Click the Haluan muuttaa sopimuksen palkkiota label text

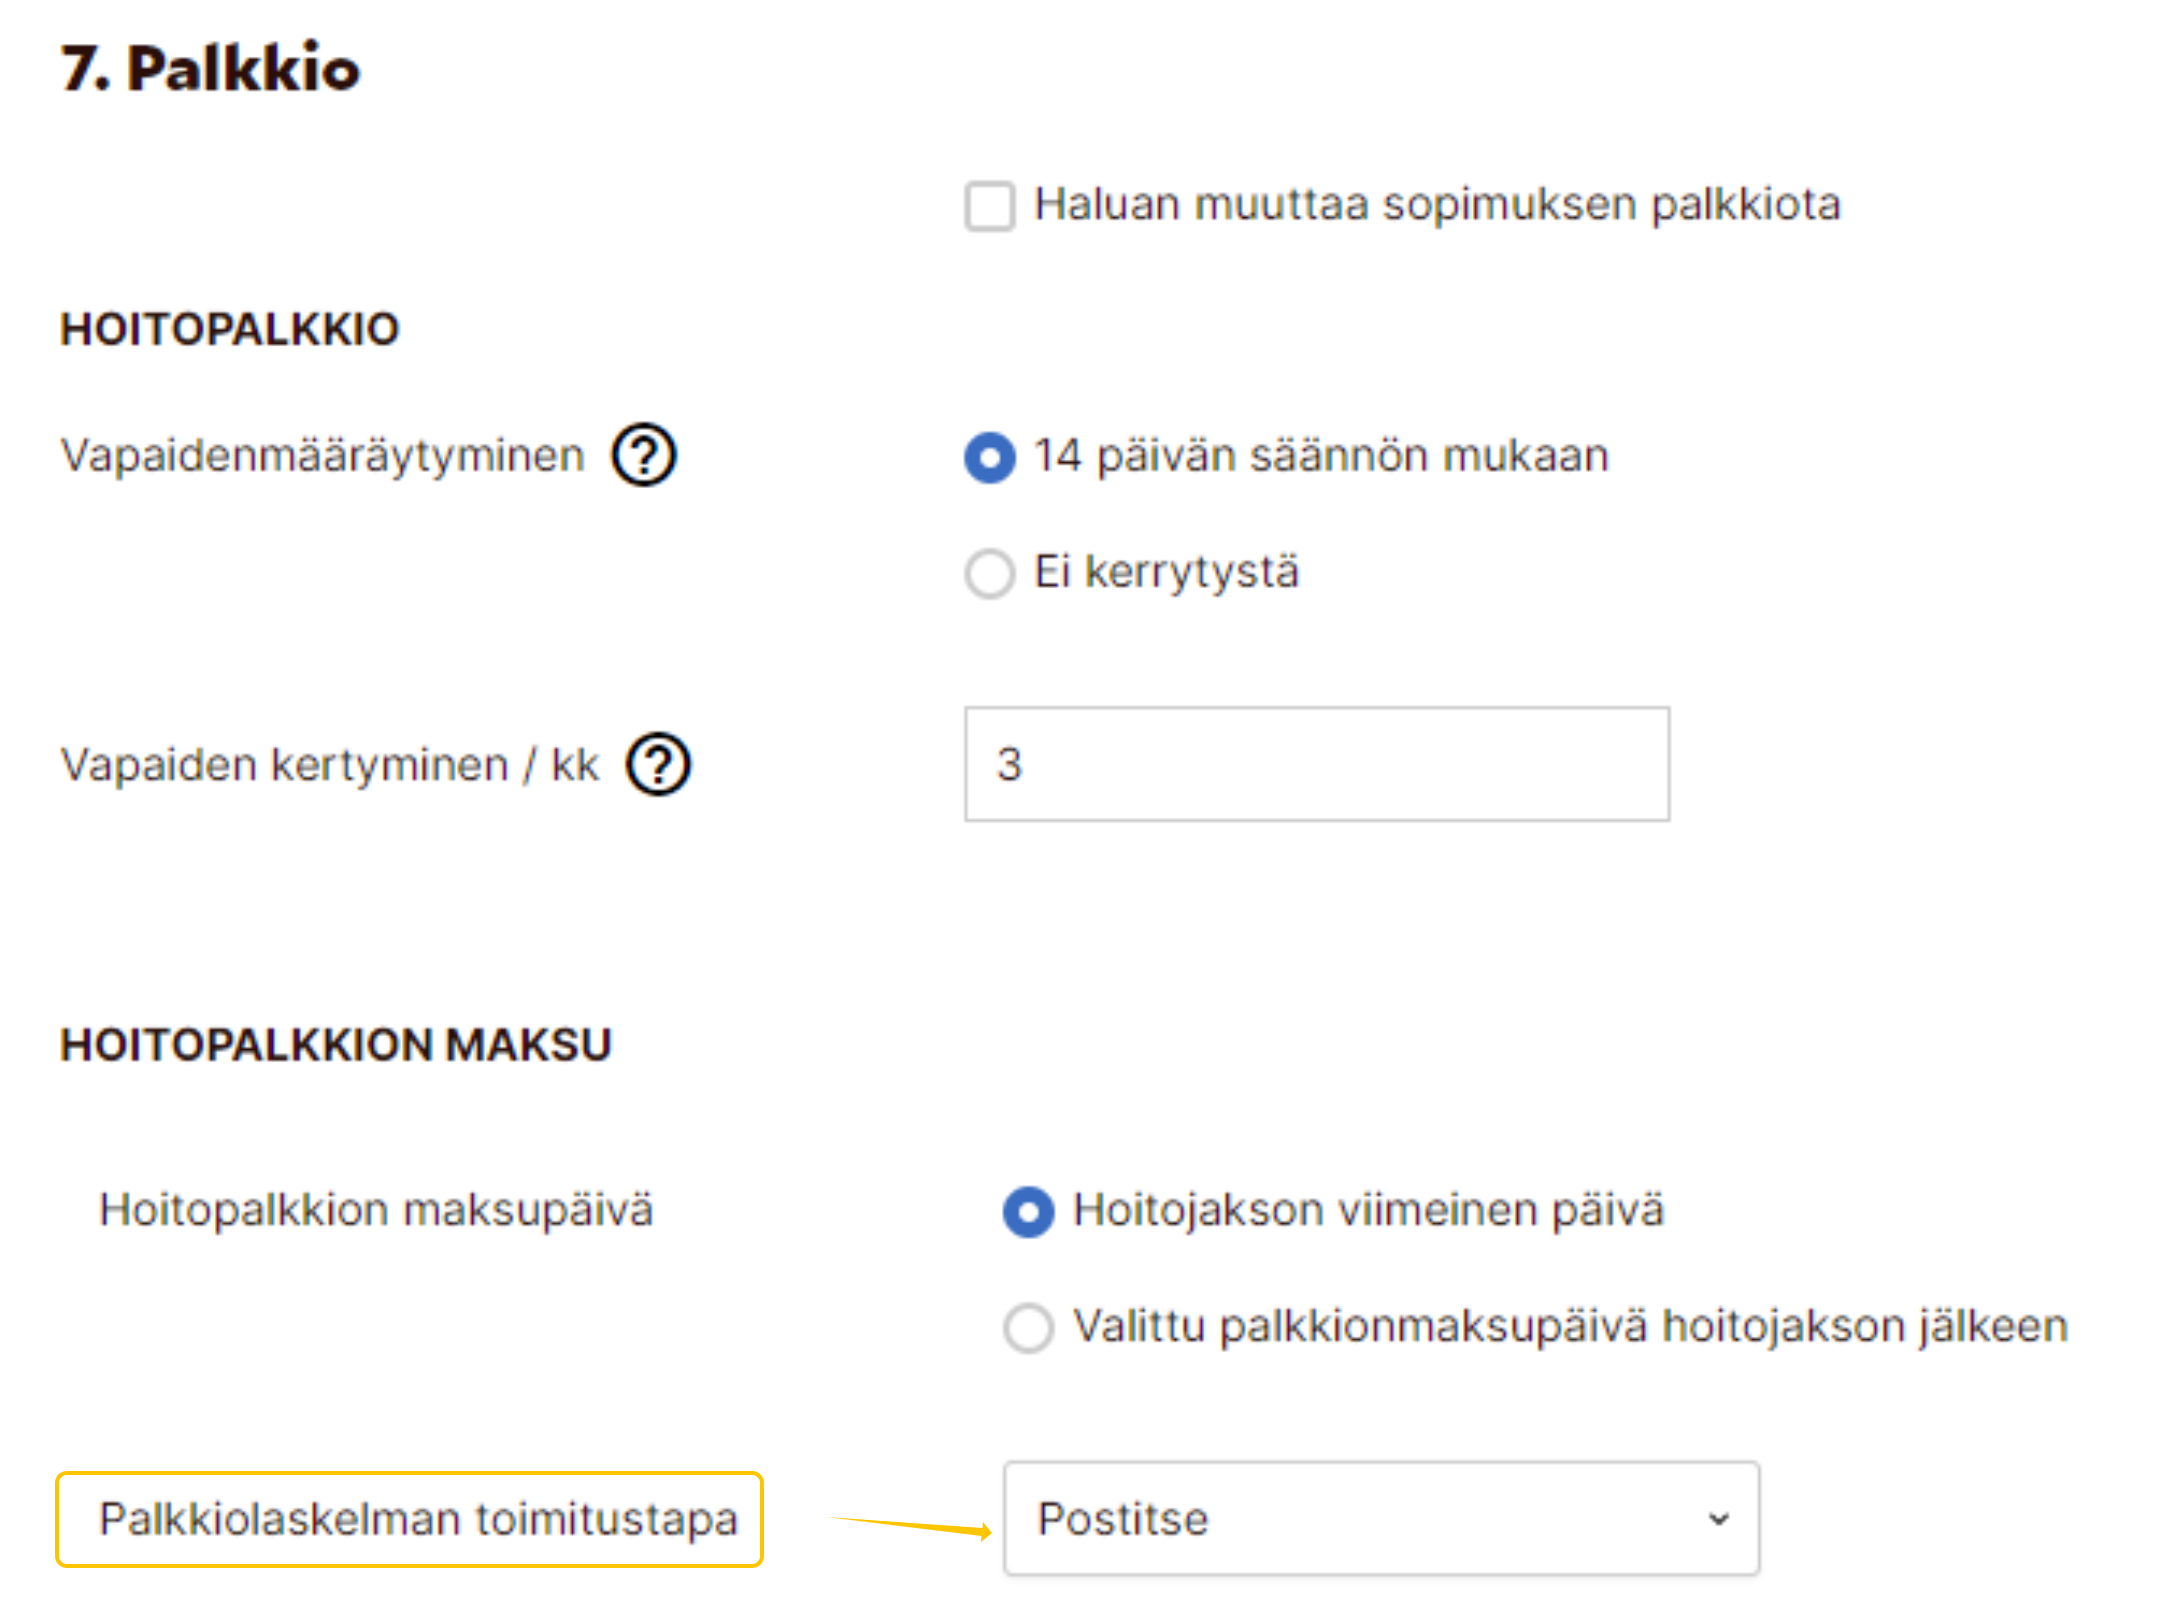click(1437, 205)
